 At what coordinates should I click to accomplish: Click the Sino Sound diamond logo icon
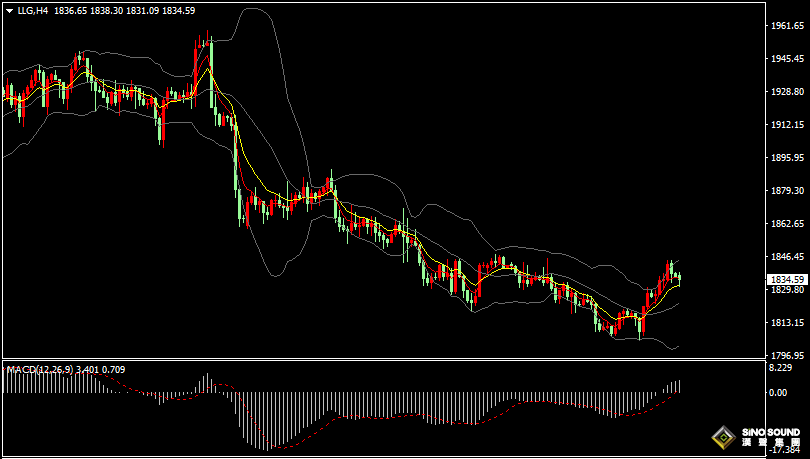coord(724,438)
